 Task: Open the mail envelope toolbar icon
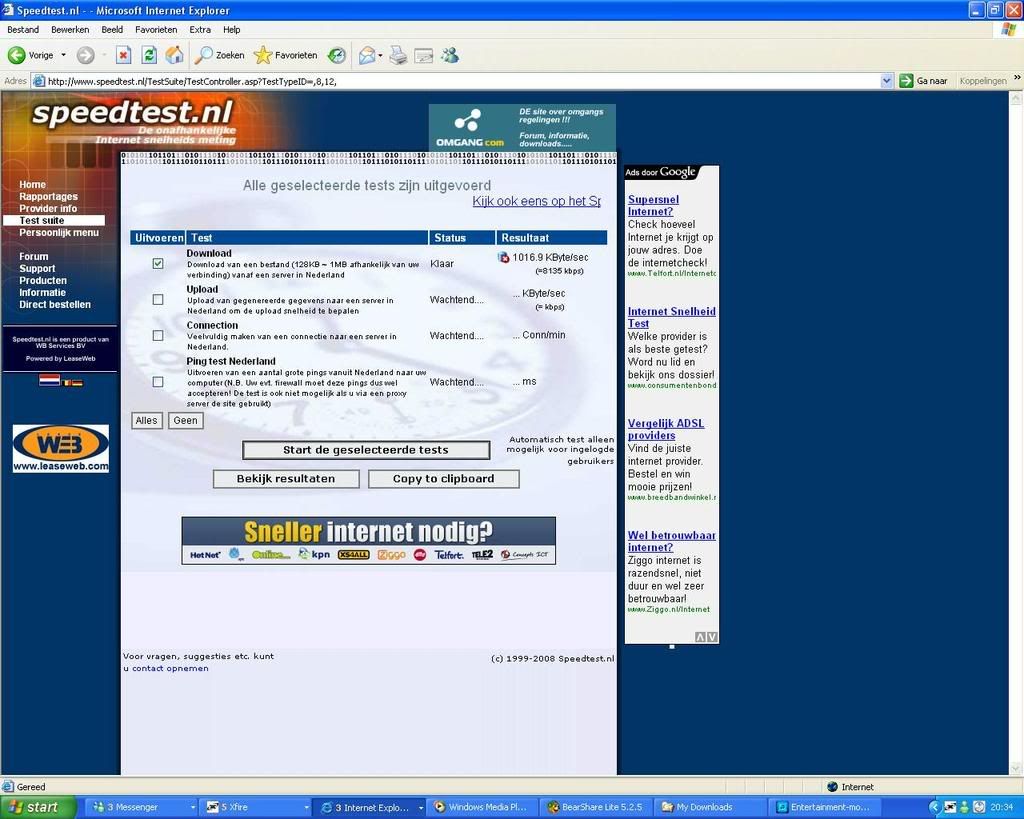point(367,56)
